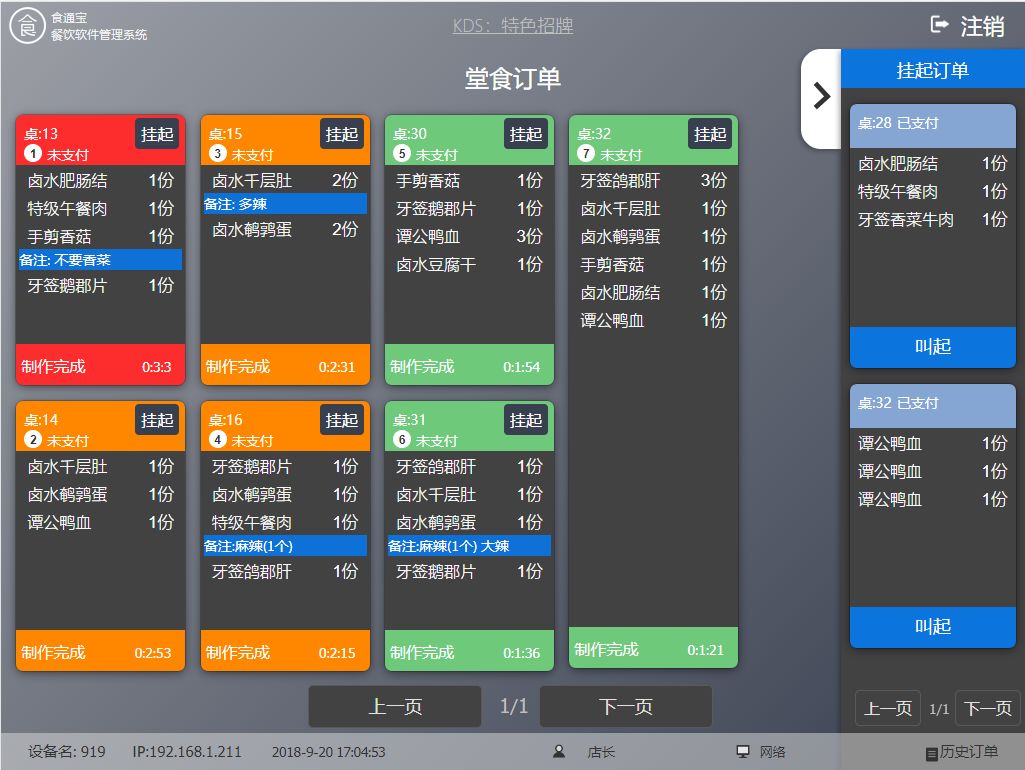This screenshot has height=770, width=1025.
Task: Collapse the 挂起订单 side panel with chevron
Action: (821, 97)
